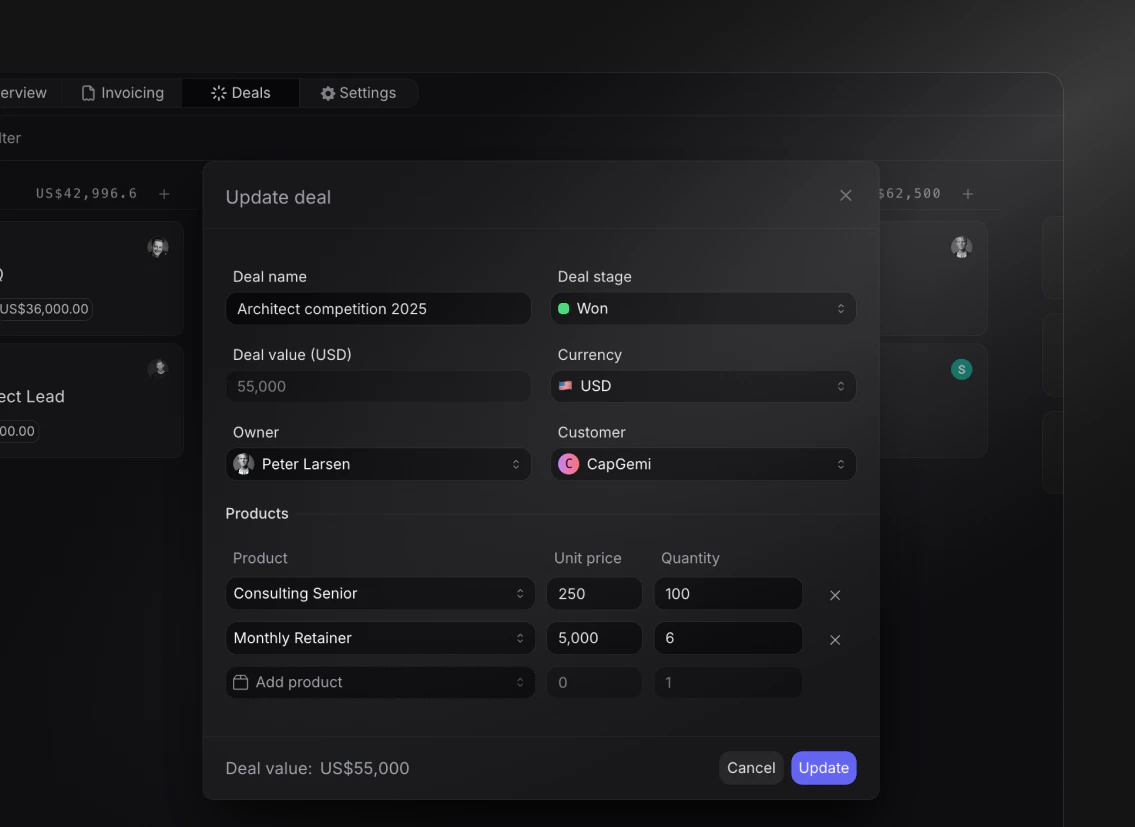
Task: Click Peter Larsen's avatar in Owner field
Action: pyautogui.click(x=243, y=464)
